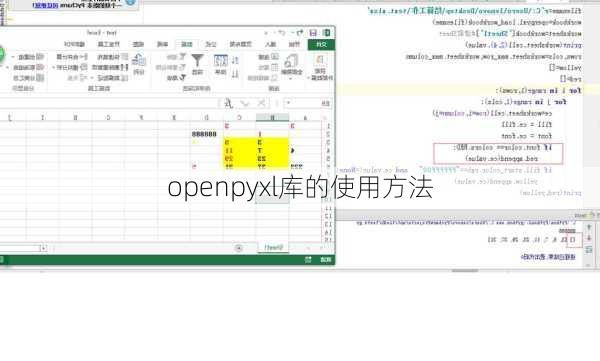Click the Flash Fill (快速填充) button
The image size is (600, 361).
click(x=112, y=57)
